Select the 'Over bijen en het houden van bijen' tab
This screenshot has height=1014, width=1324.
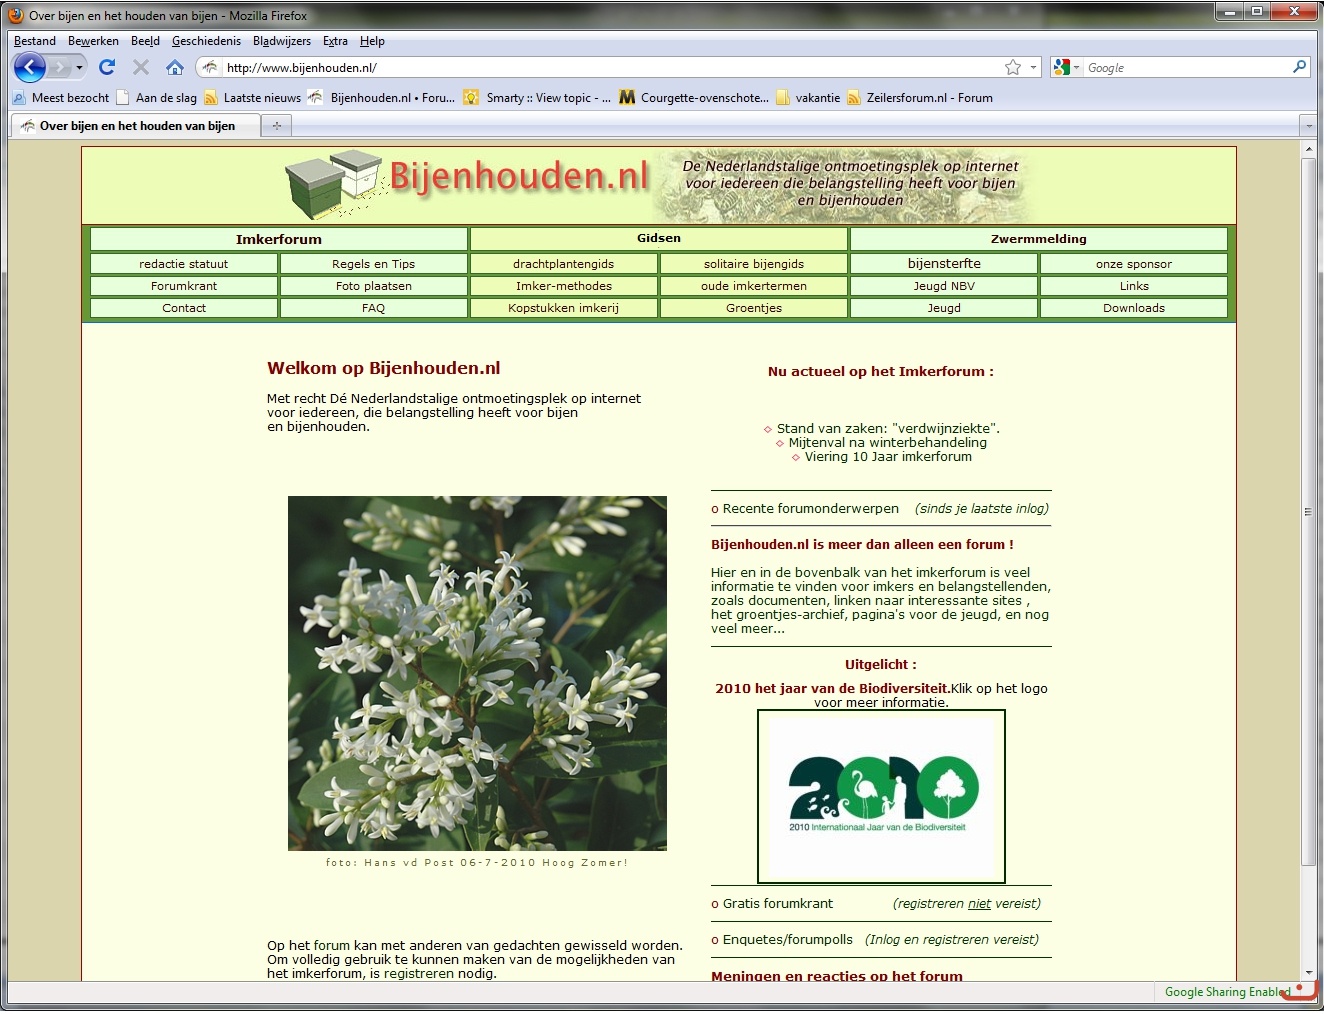pyautogui.click(x=137, y=126)
